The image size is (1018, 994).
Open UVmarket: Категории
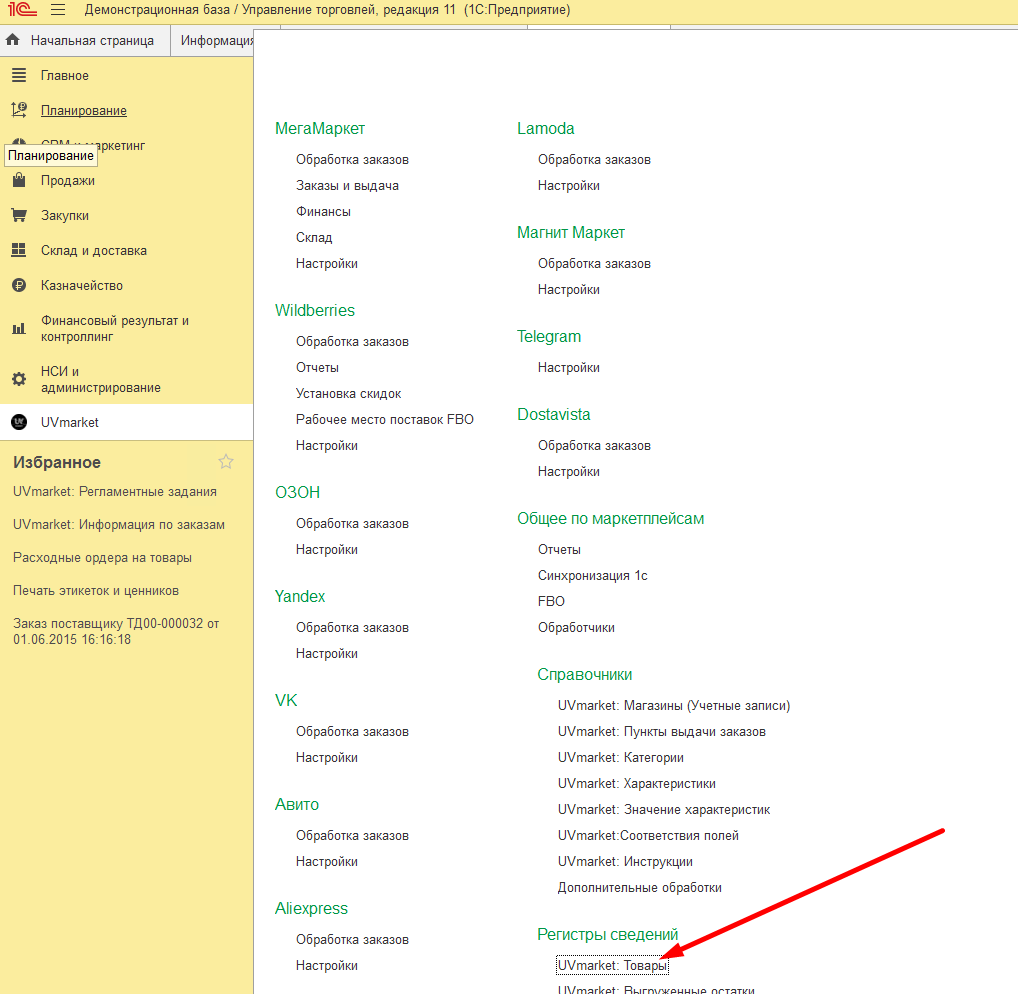click(x=621, y=757)
